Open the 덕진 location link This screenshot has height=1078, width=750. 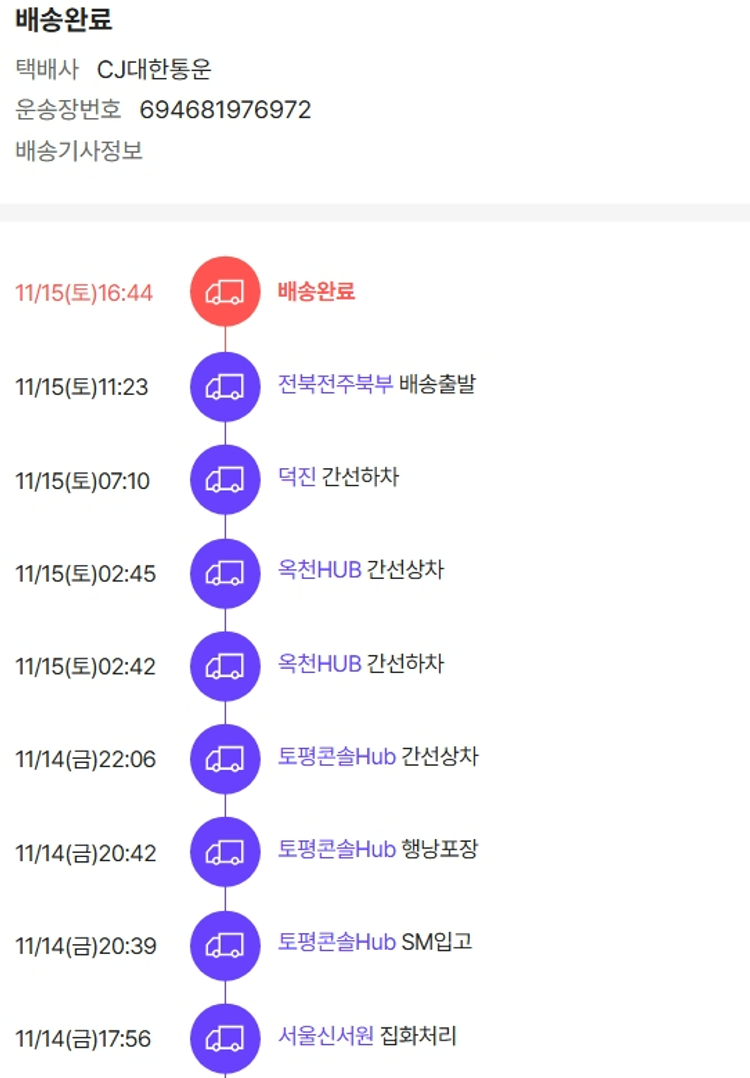[296, 477]
